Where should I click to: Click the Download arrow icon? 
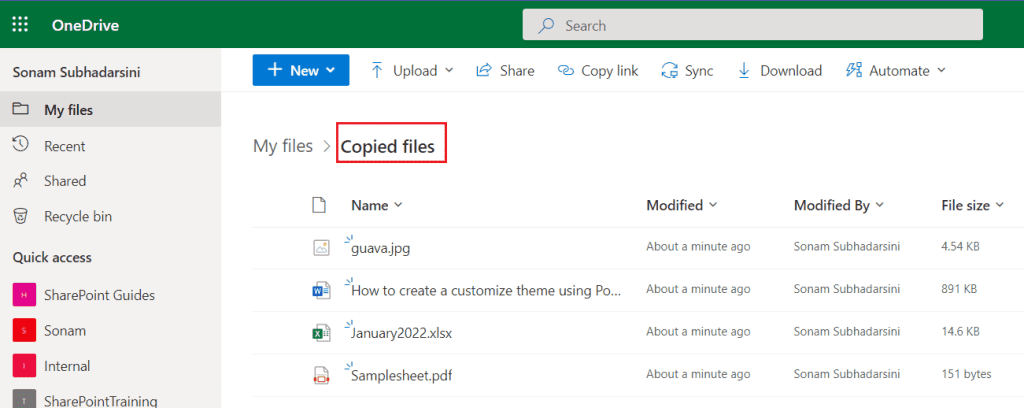coord(744,71)
